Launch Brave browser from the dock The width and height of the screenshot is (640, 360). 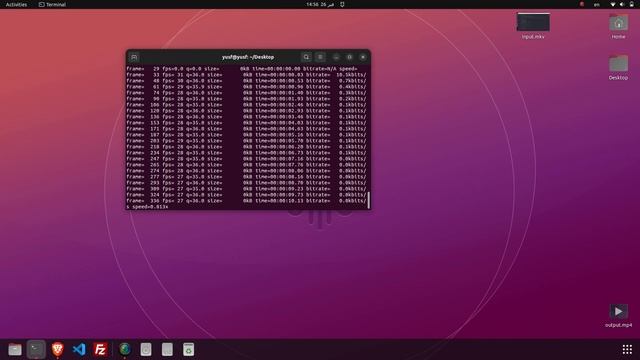58,349
